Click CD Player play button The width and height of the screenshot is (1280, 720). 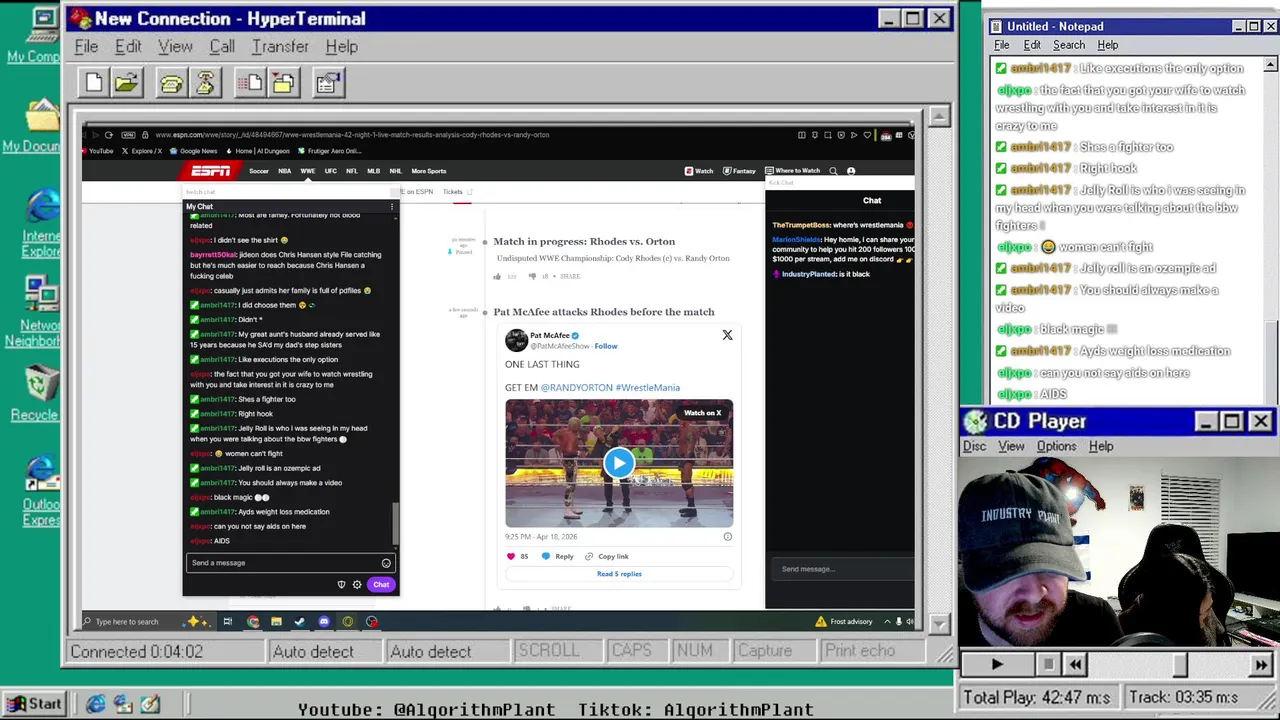coord(997,664)
